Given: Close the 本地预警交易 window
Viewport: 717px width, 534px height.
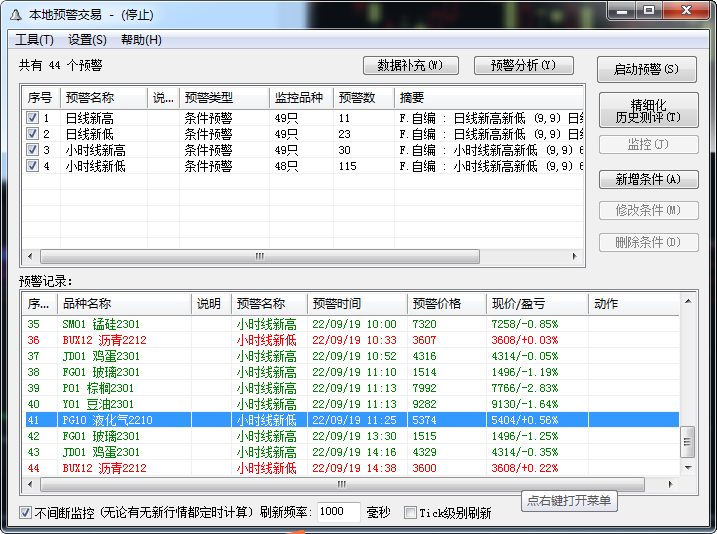Looking at the screenshot, I should [687, 11].
